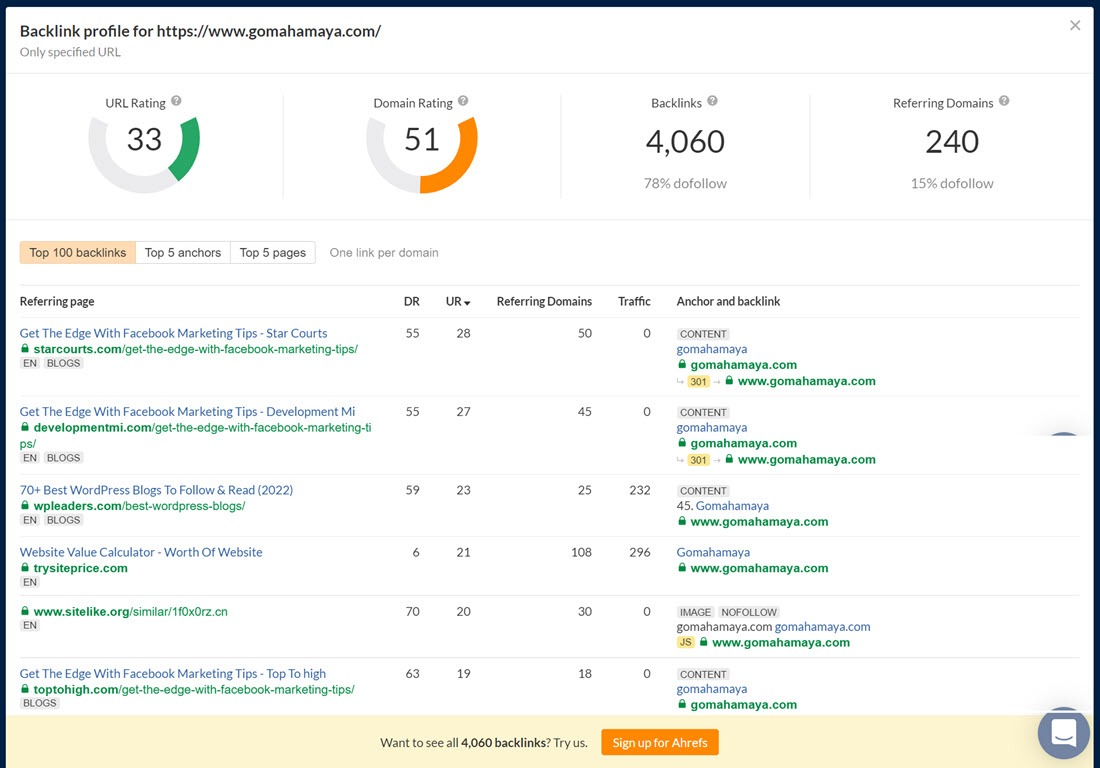
Task: Click the Traffic column header
Action: tap(633, 302)
